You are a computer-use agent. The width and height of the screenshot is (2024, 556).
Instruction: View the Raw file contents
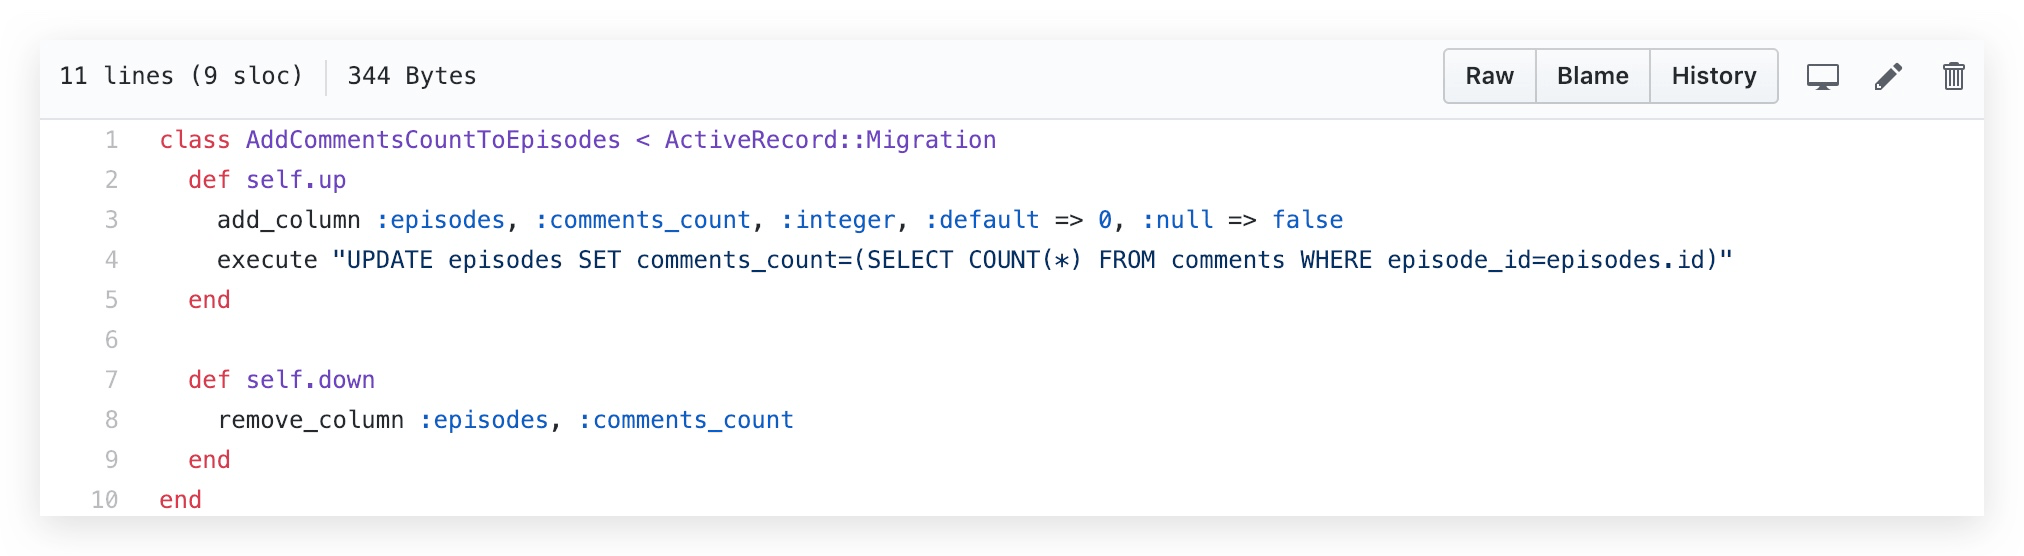(1489, 76)
